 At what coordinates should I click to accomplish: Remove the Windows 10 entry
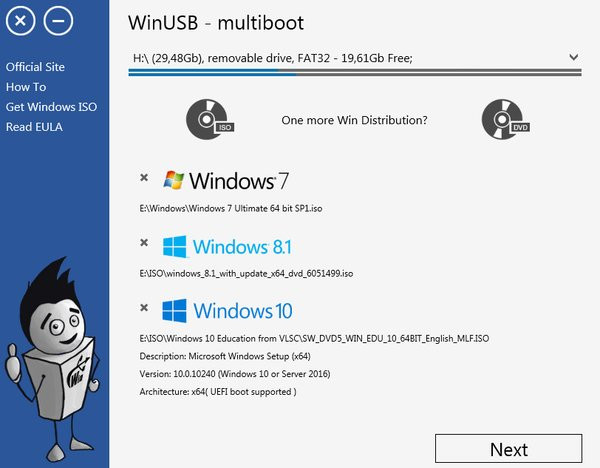pyautogui.click(x=144, y=307)
